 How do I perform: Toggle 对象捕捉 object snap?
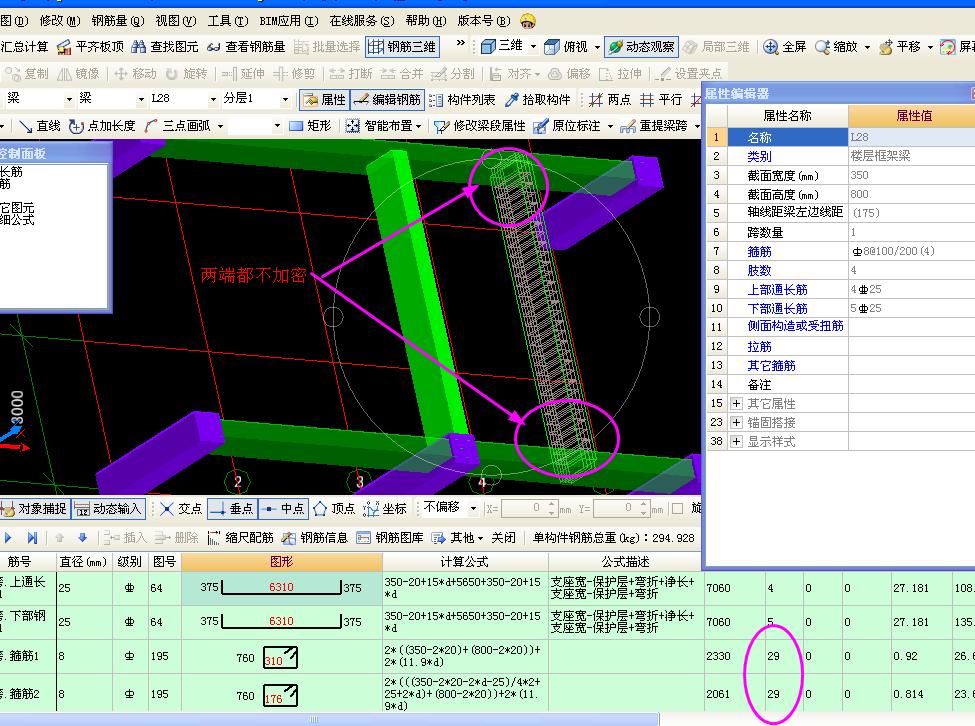click(x=34, y=509)
